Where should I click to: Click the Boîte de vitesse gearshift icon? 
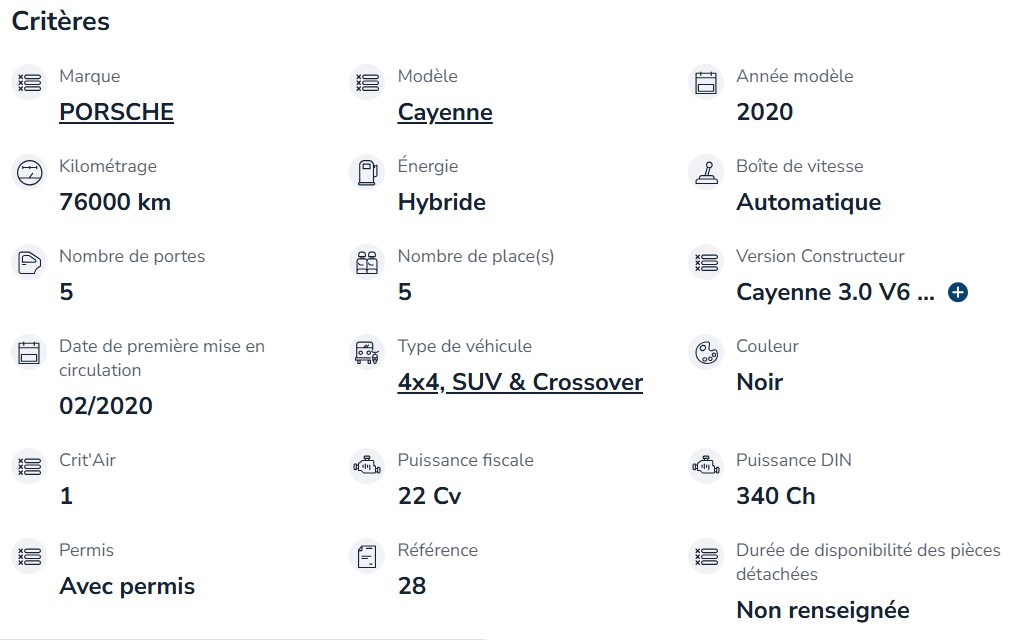[706, 173]
